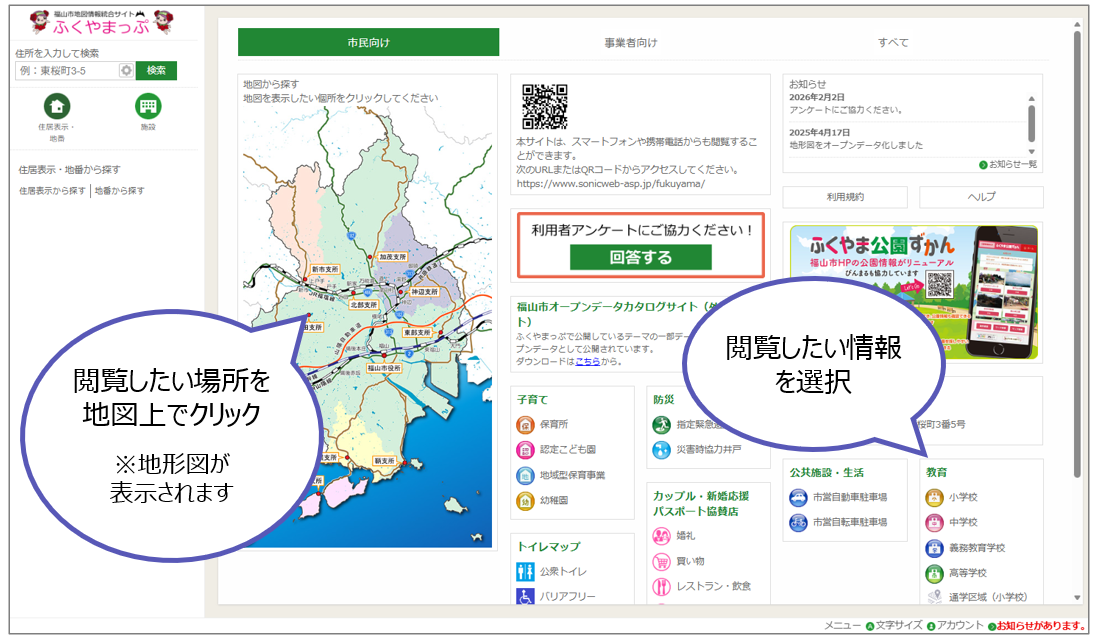Click the 市営自動車駐車場 car parking icon
Screen dimensions: 1093x637
799,498
